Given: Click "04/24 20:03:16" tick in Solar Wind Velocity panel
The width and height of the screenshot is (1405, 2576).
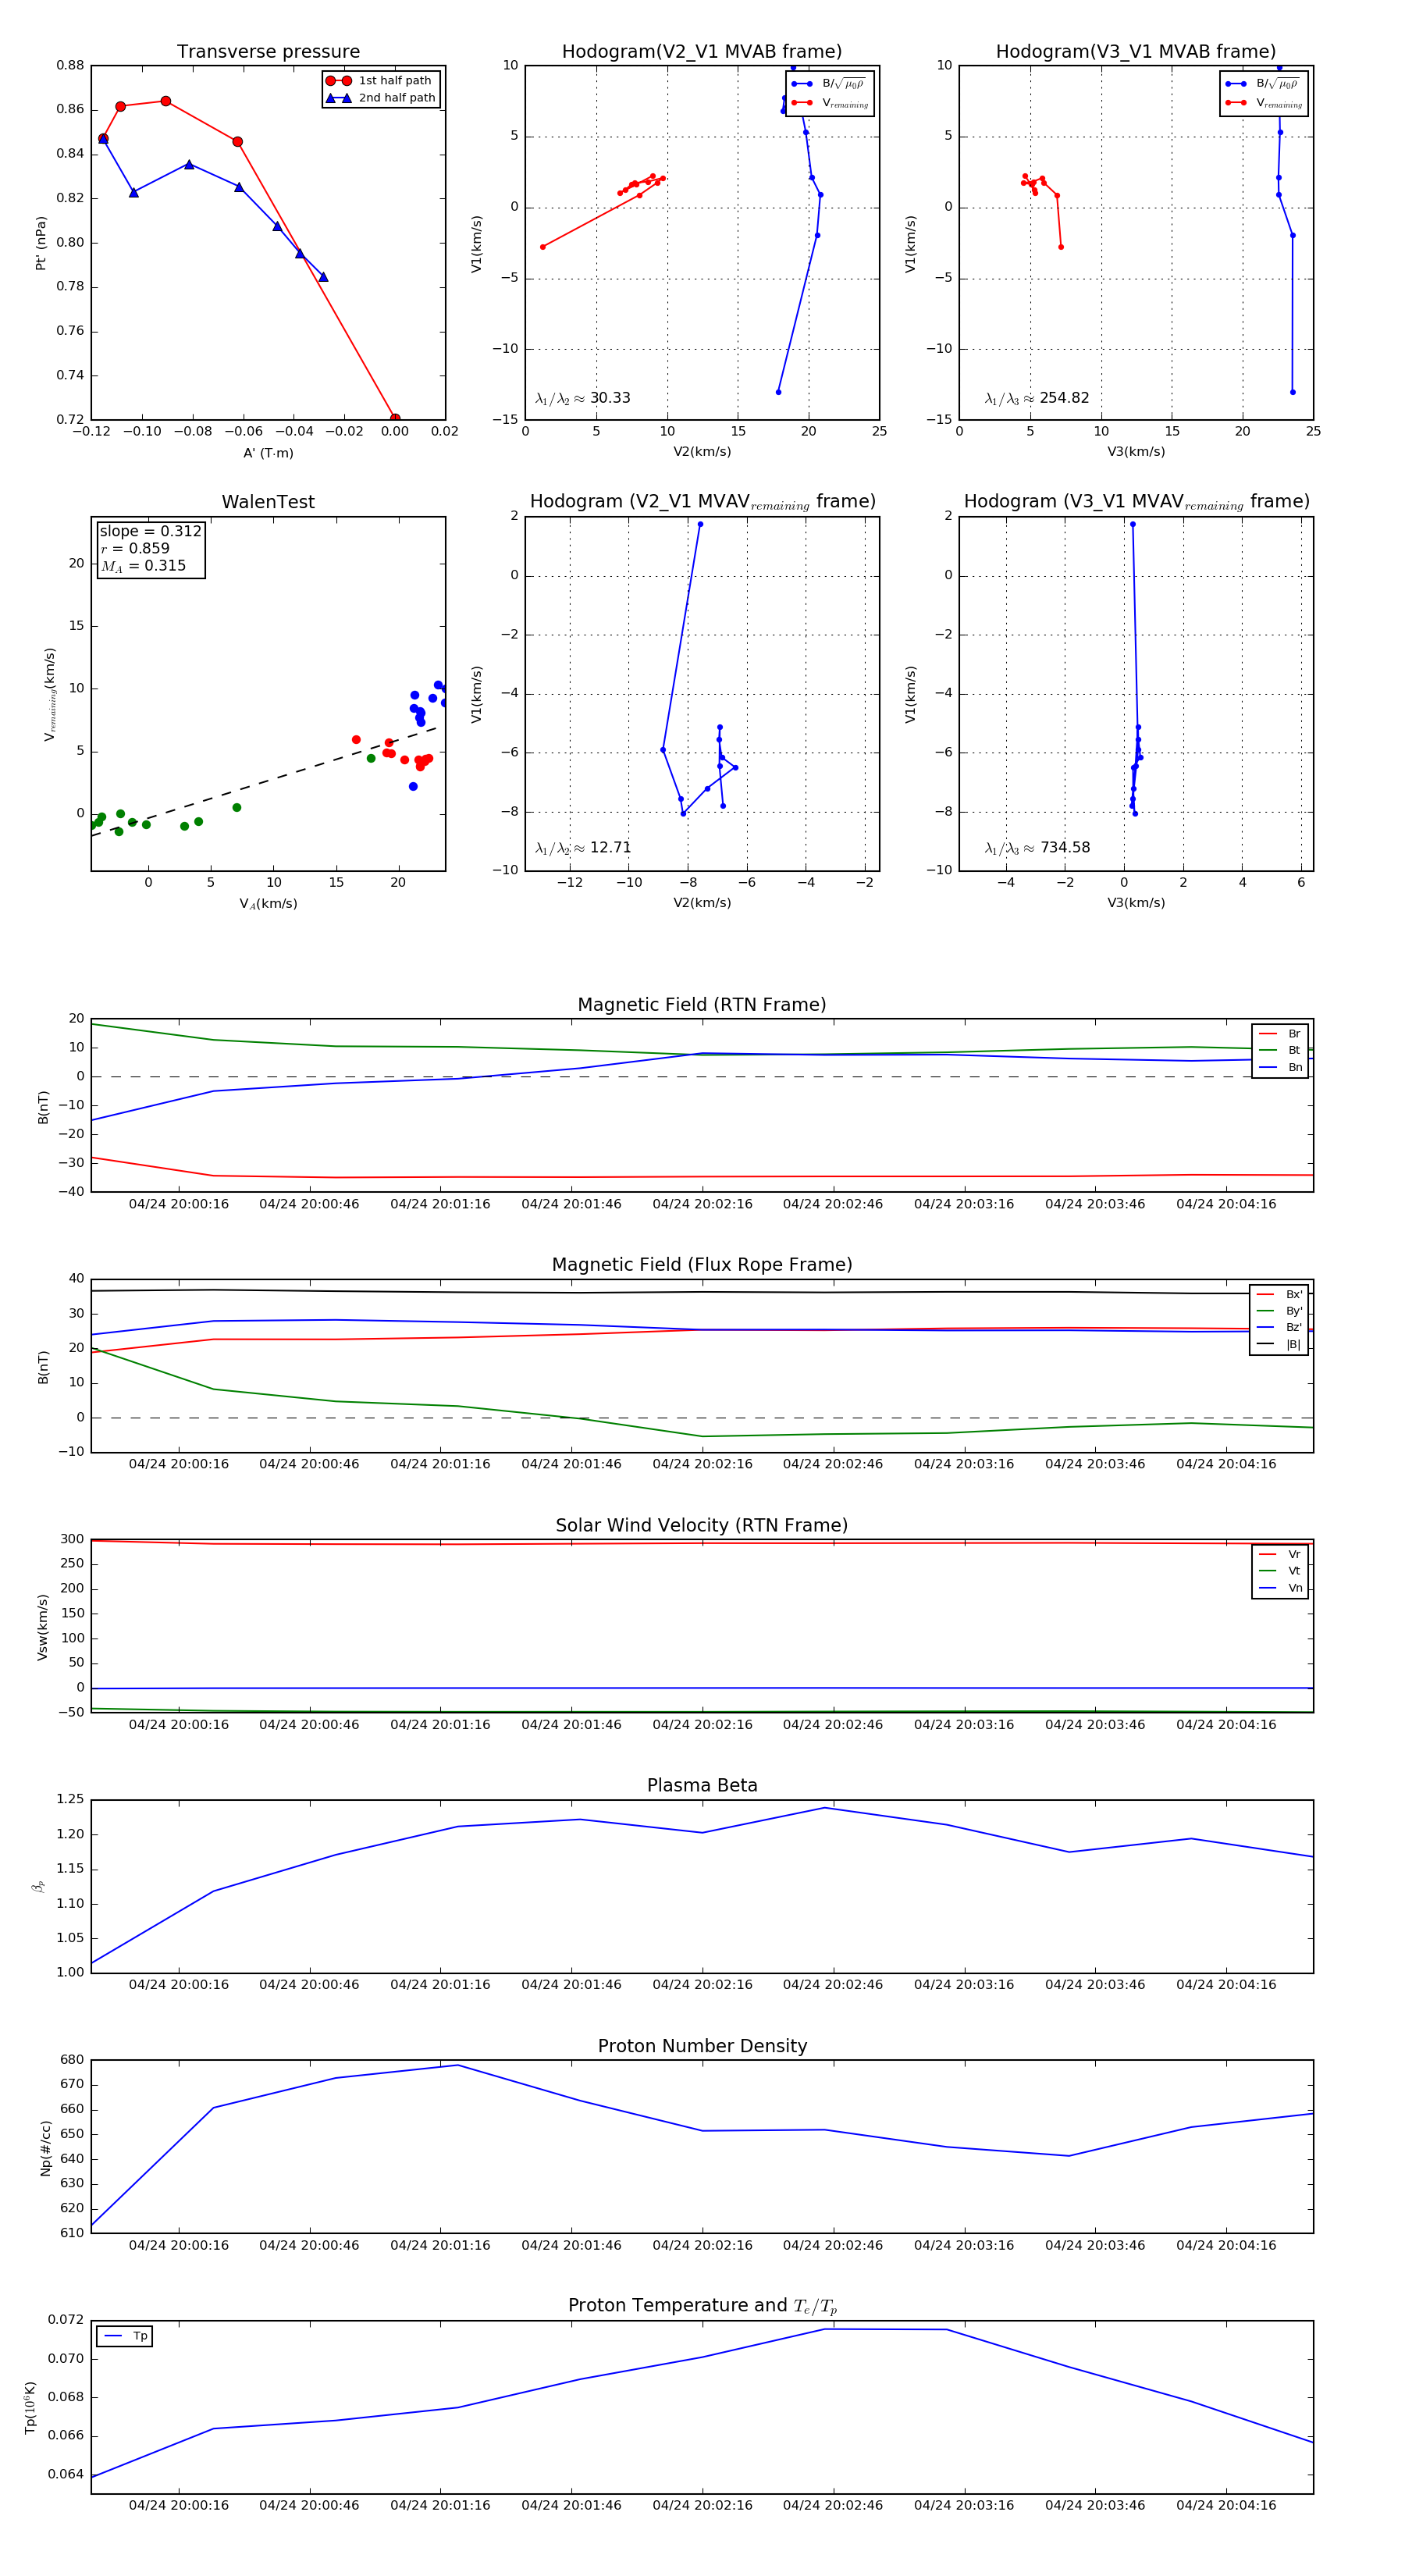Looking at the screenshot, I should point(964,1725).
